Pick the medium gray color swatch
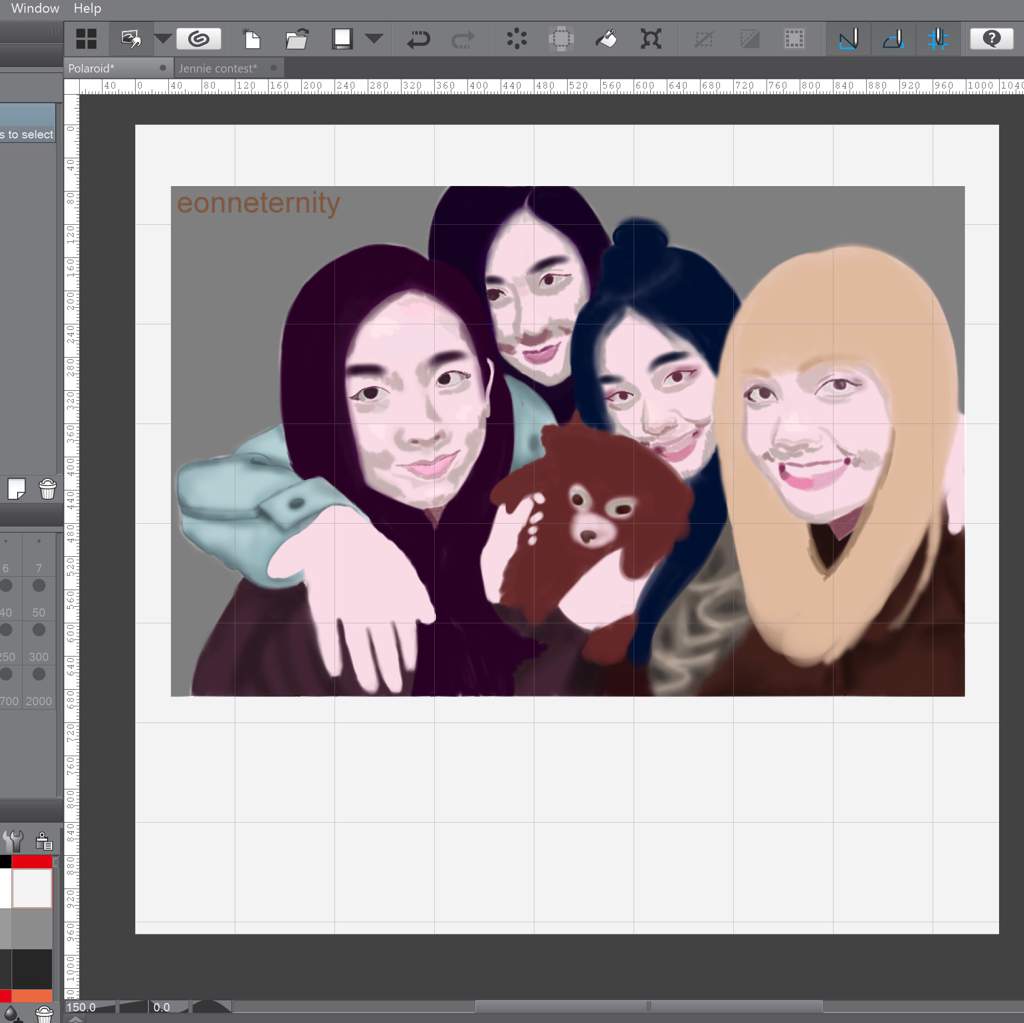Image resolution: width=1024 pixels, height=1023 pixels. [31, 928]
